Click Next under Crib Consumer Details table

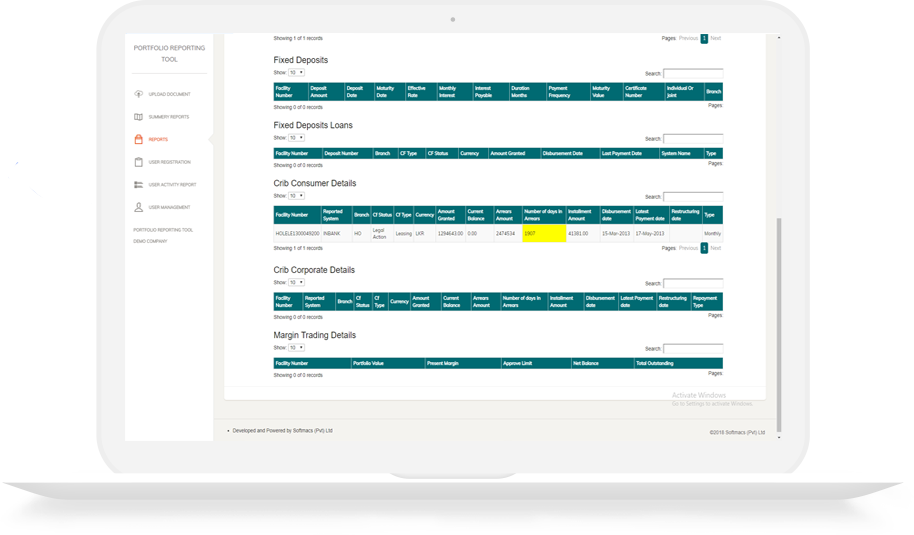click(x=715, y=248)
